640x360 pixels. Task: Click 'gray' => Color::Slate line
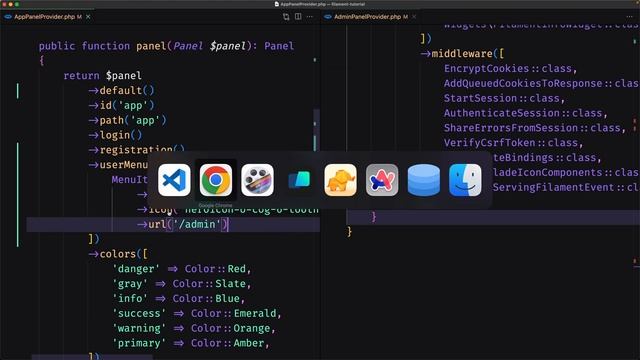tap(182, 283)
